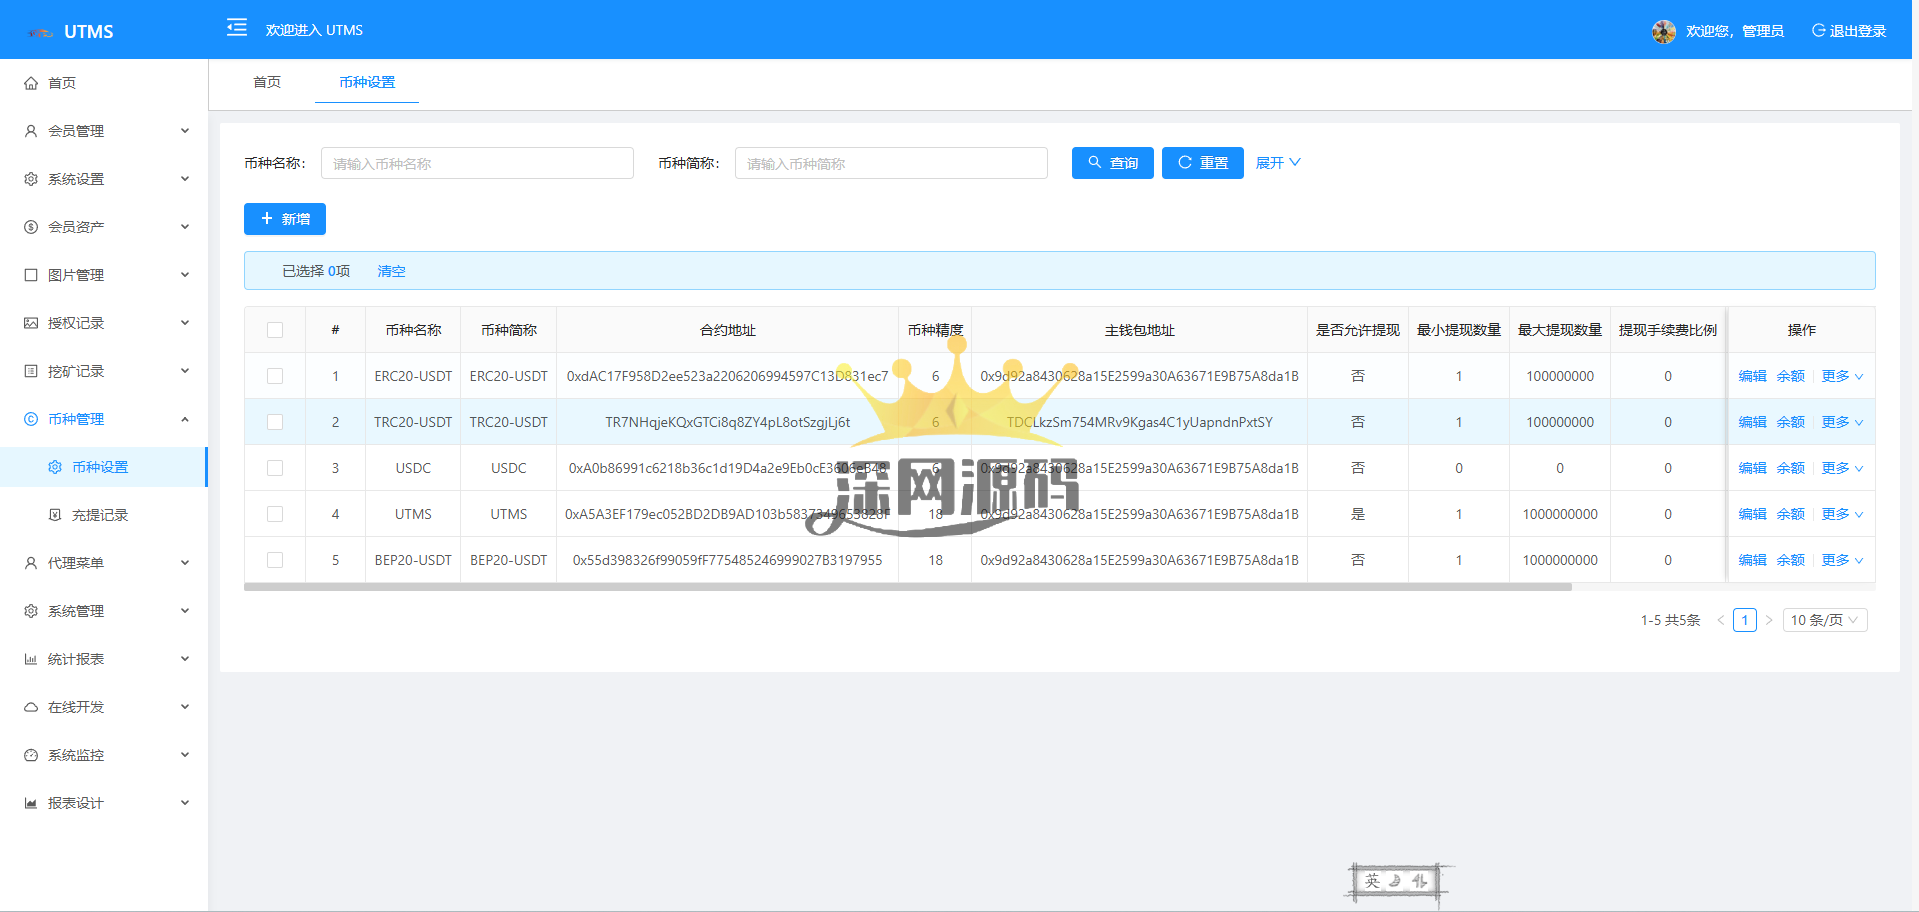Toggle the select-all checkbox in table header
1919x912 pixels.
click(275, 330)
